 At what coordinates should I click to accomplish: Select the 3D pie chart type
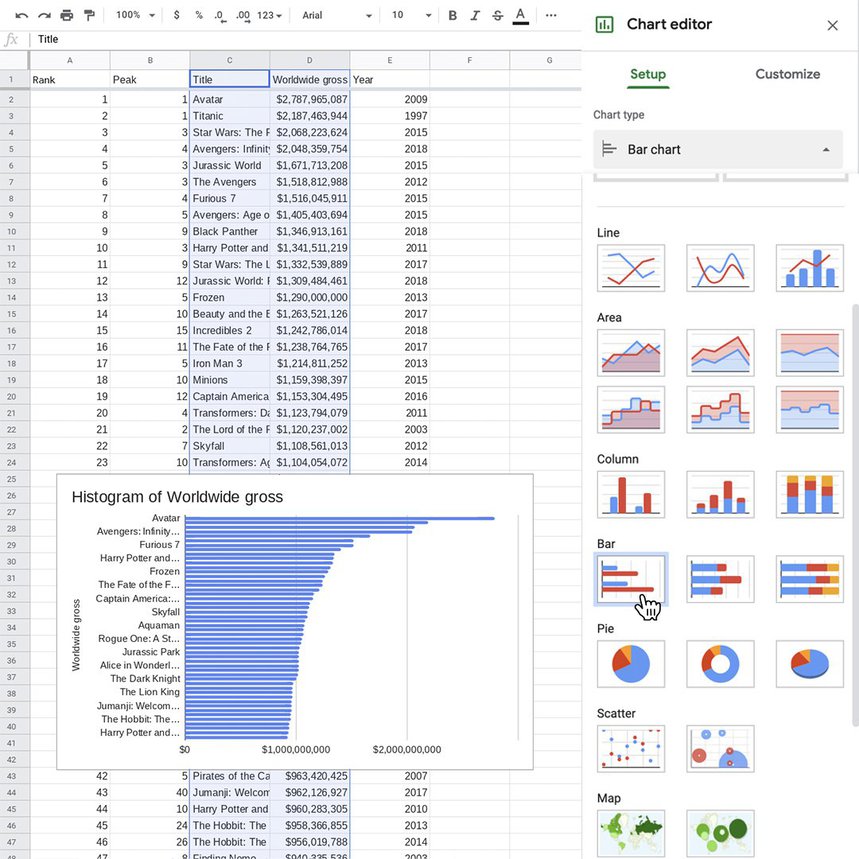(810, 664)
